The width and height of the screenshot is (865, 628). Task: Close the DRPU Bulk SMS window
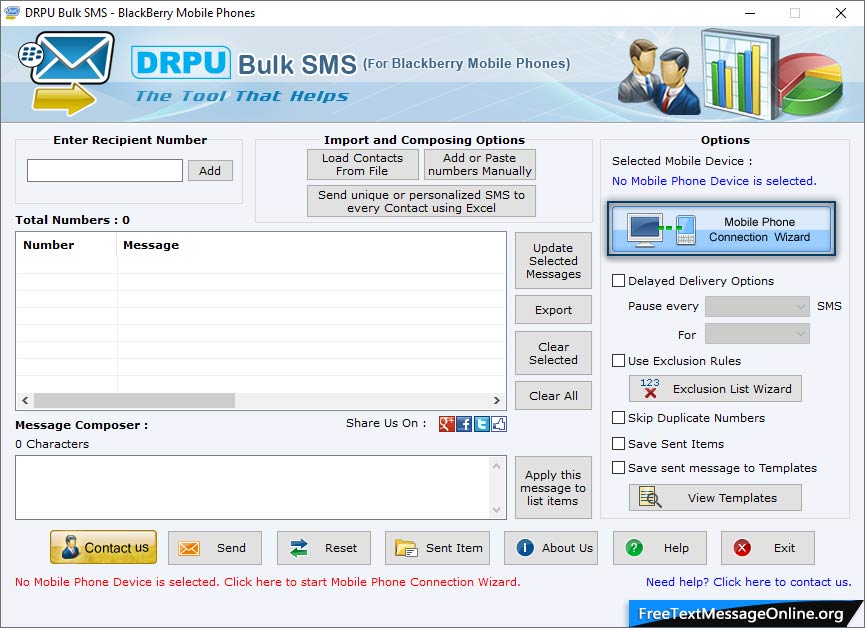tap(841, 13)
